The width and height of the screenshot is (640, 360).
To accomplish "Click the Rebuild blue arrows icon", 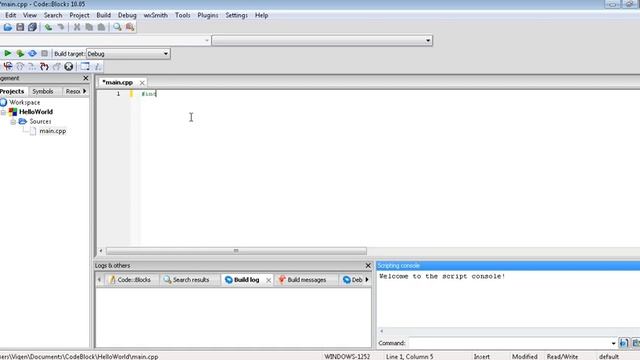I will click(x=32, y=53).
